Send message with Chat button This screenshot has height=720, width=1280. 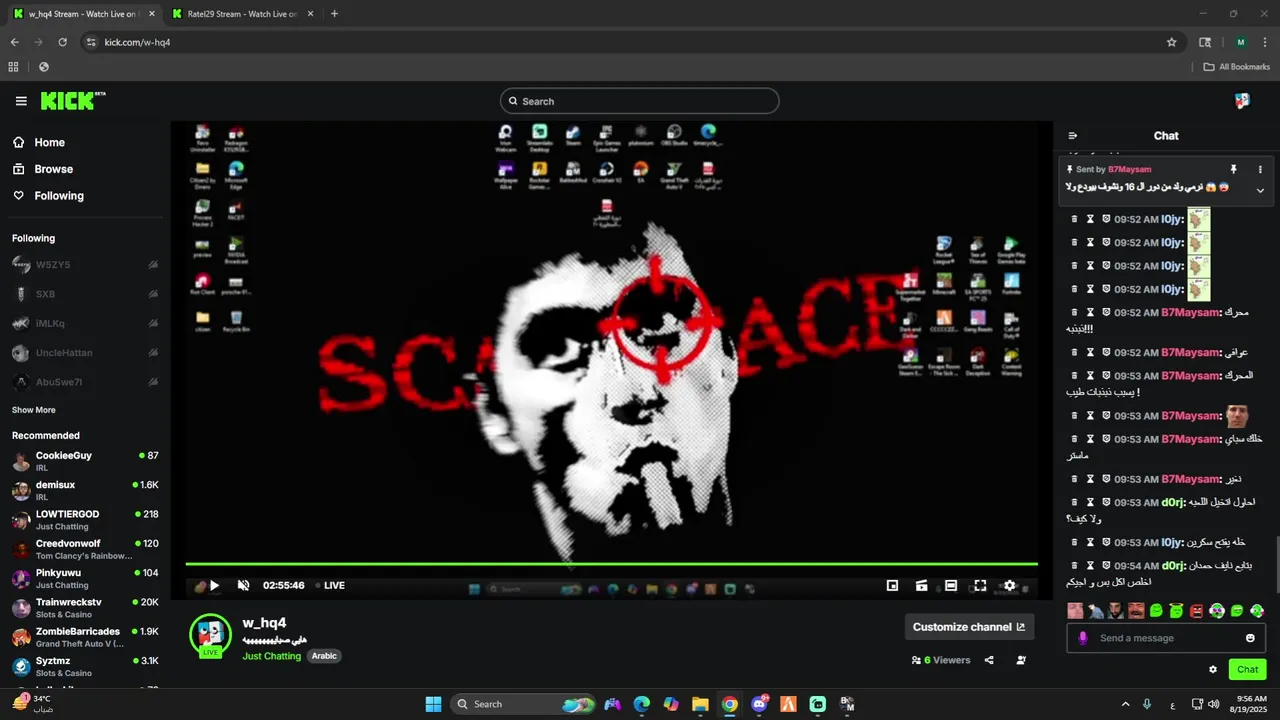(1247, 670)
